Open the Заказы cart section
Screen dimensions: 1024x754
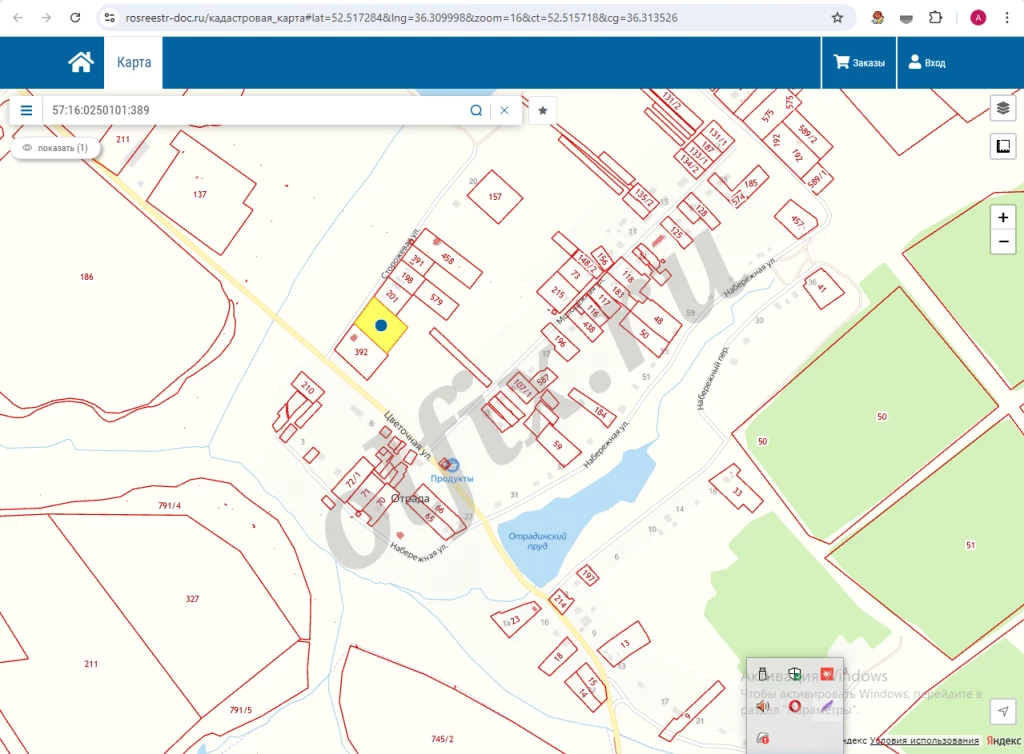(859, 63)
